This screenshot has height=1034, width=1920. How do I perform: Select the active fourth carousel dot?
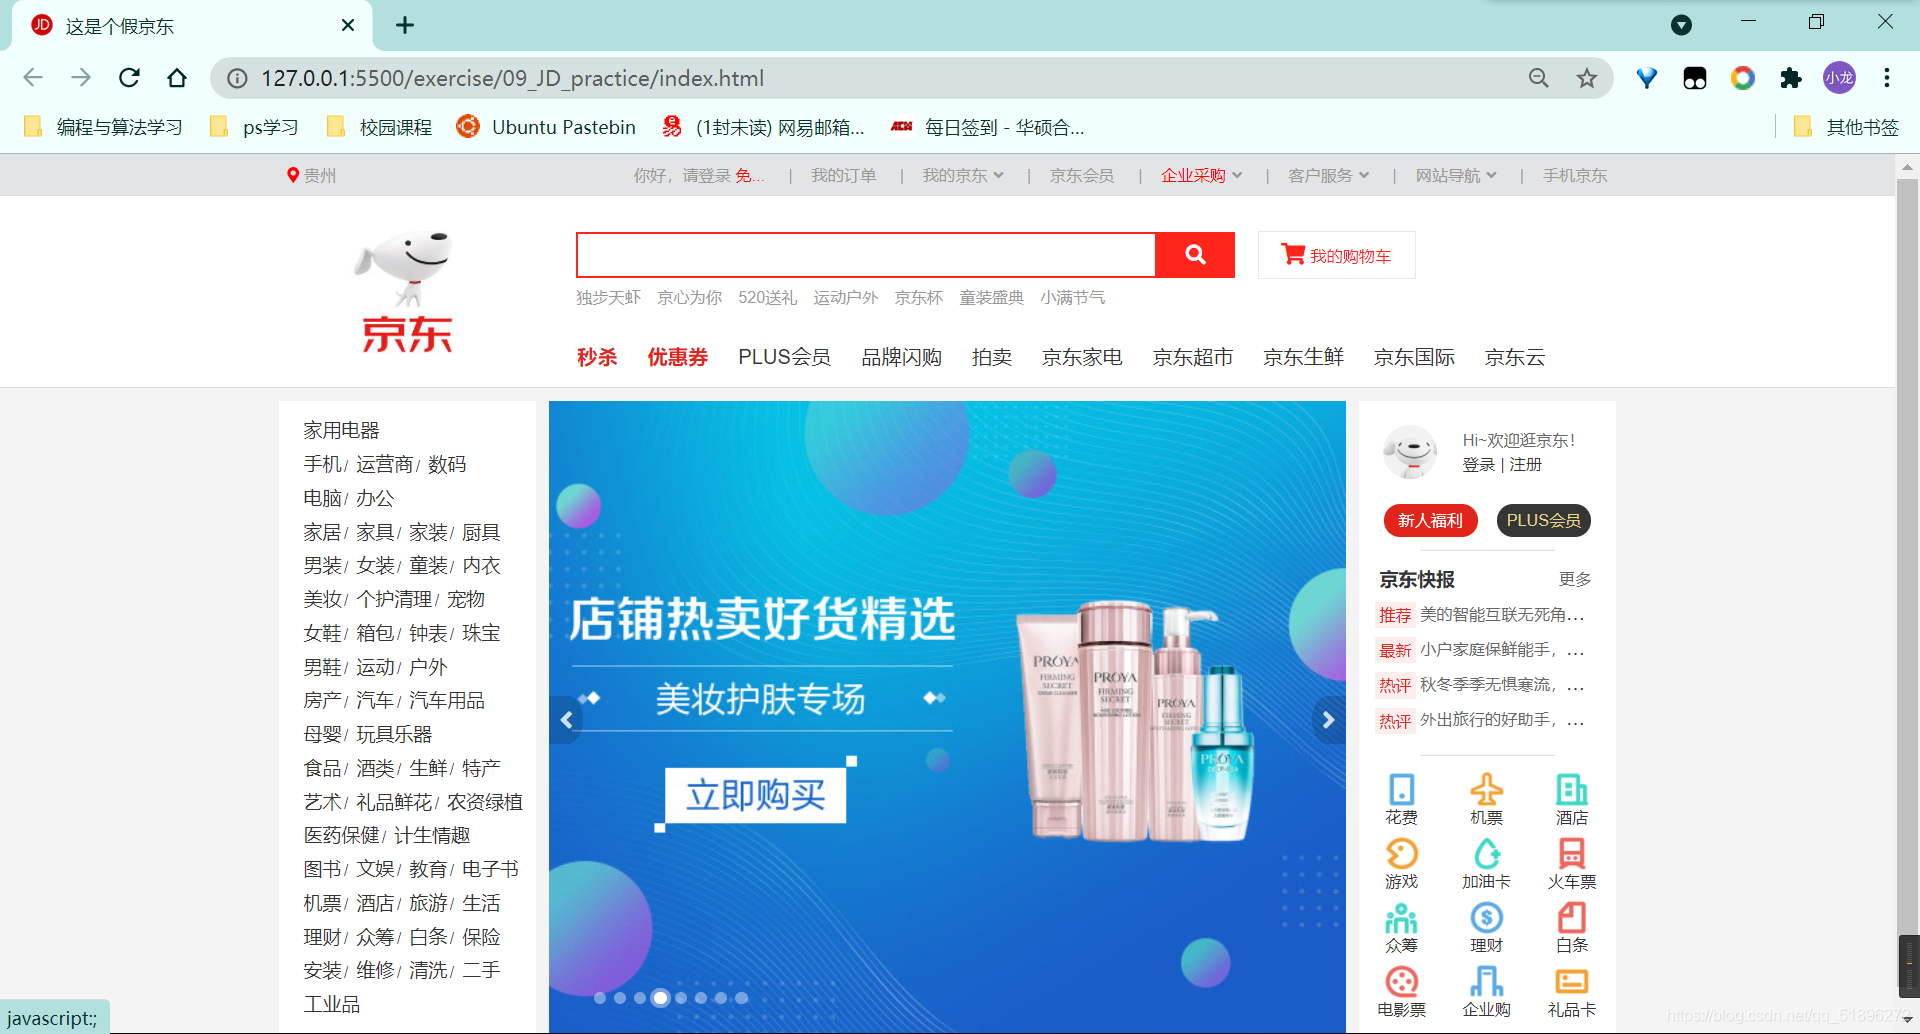coord(660,998)
